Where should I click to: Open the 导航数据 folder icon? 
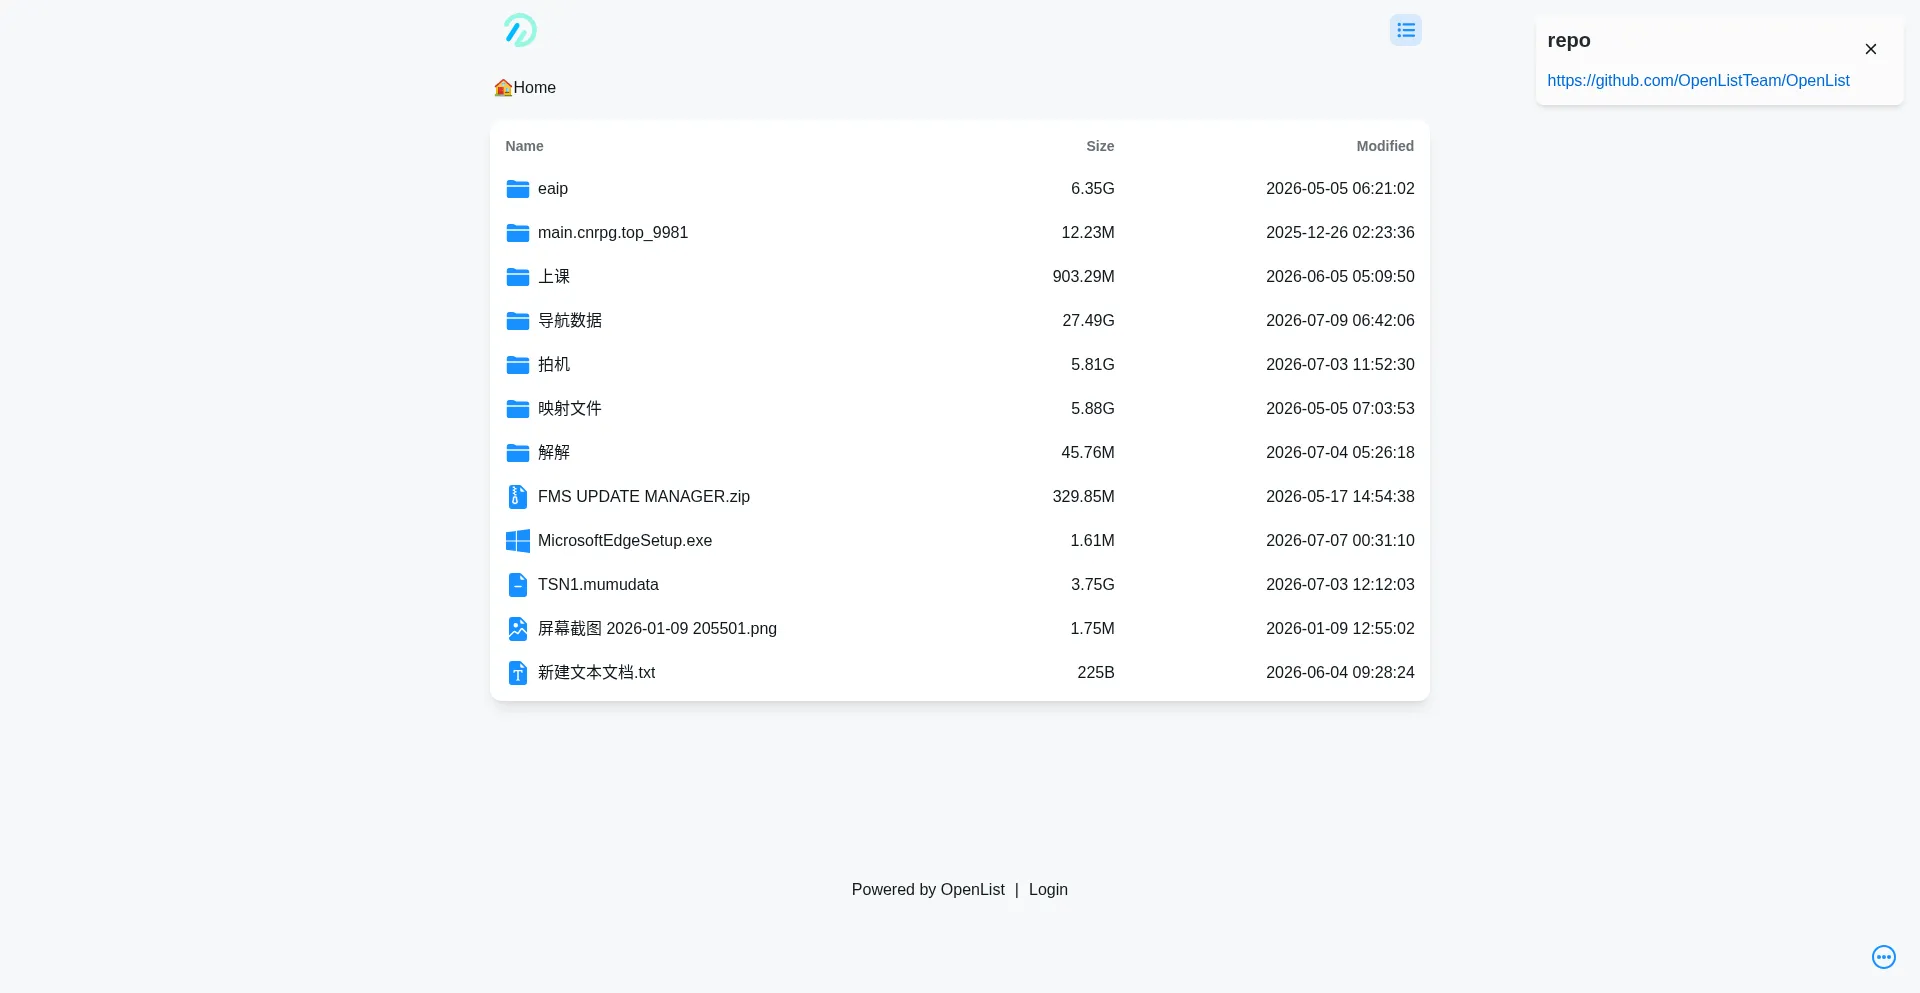pyautogui.click(x=517, y=321)
